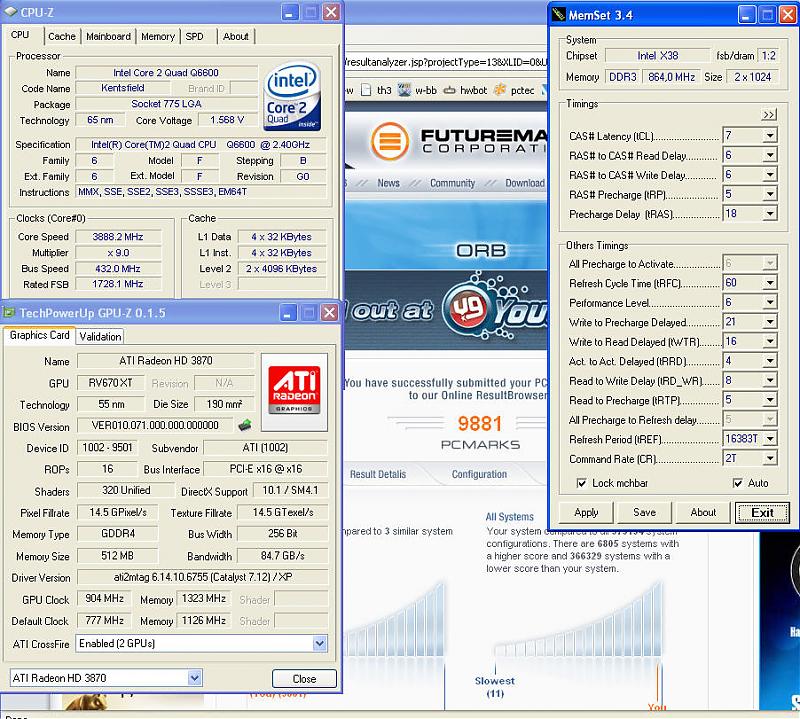Open the Write to Read Delayed (tWTR) dropdown
800x719 pixels.
[770, 341]
